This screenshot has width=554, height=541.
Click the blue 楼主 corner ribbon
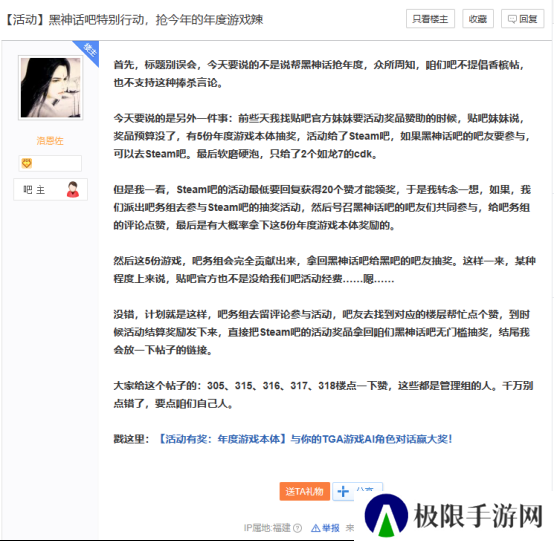point(88,52)
